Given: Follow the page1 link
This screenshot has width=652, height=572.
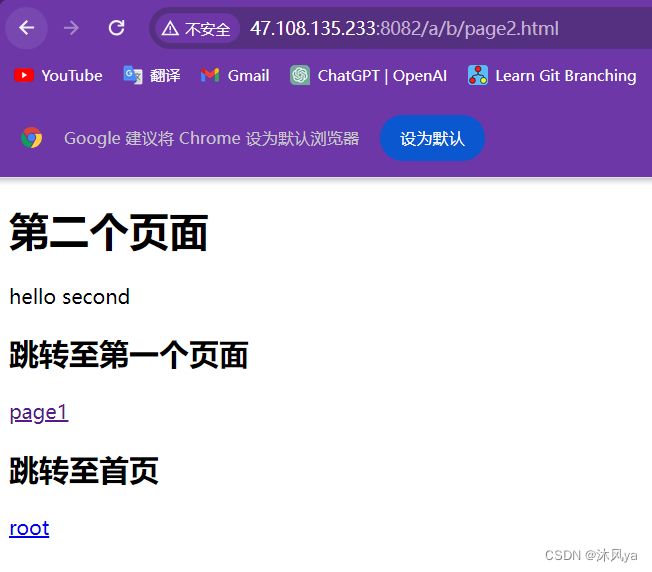Looking at the screenshot, I should [39, 412].
